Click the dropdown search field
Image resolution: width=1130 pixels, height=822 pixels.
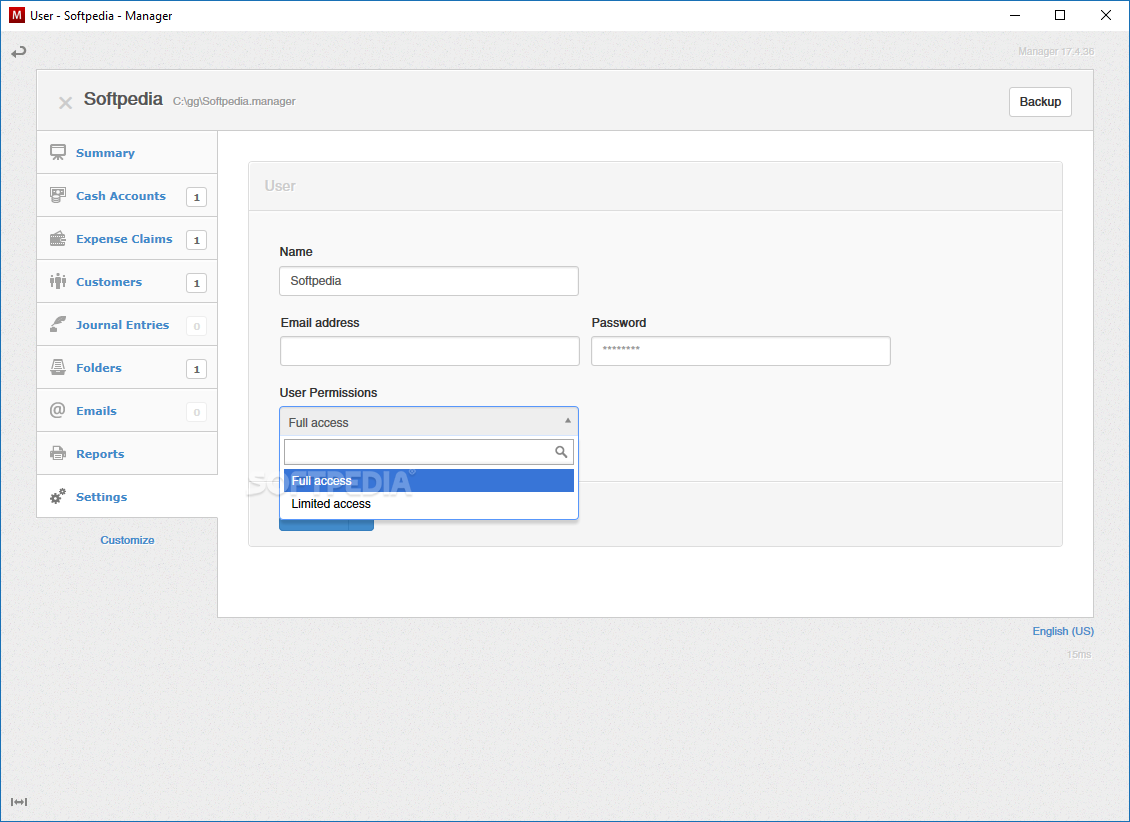429,452
